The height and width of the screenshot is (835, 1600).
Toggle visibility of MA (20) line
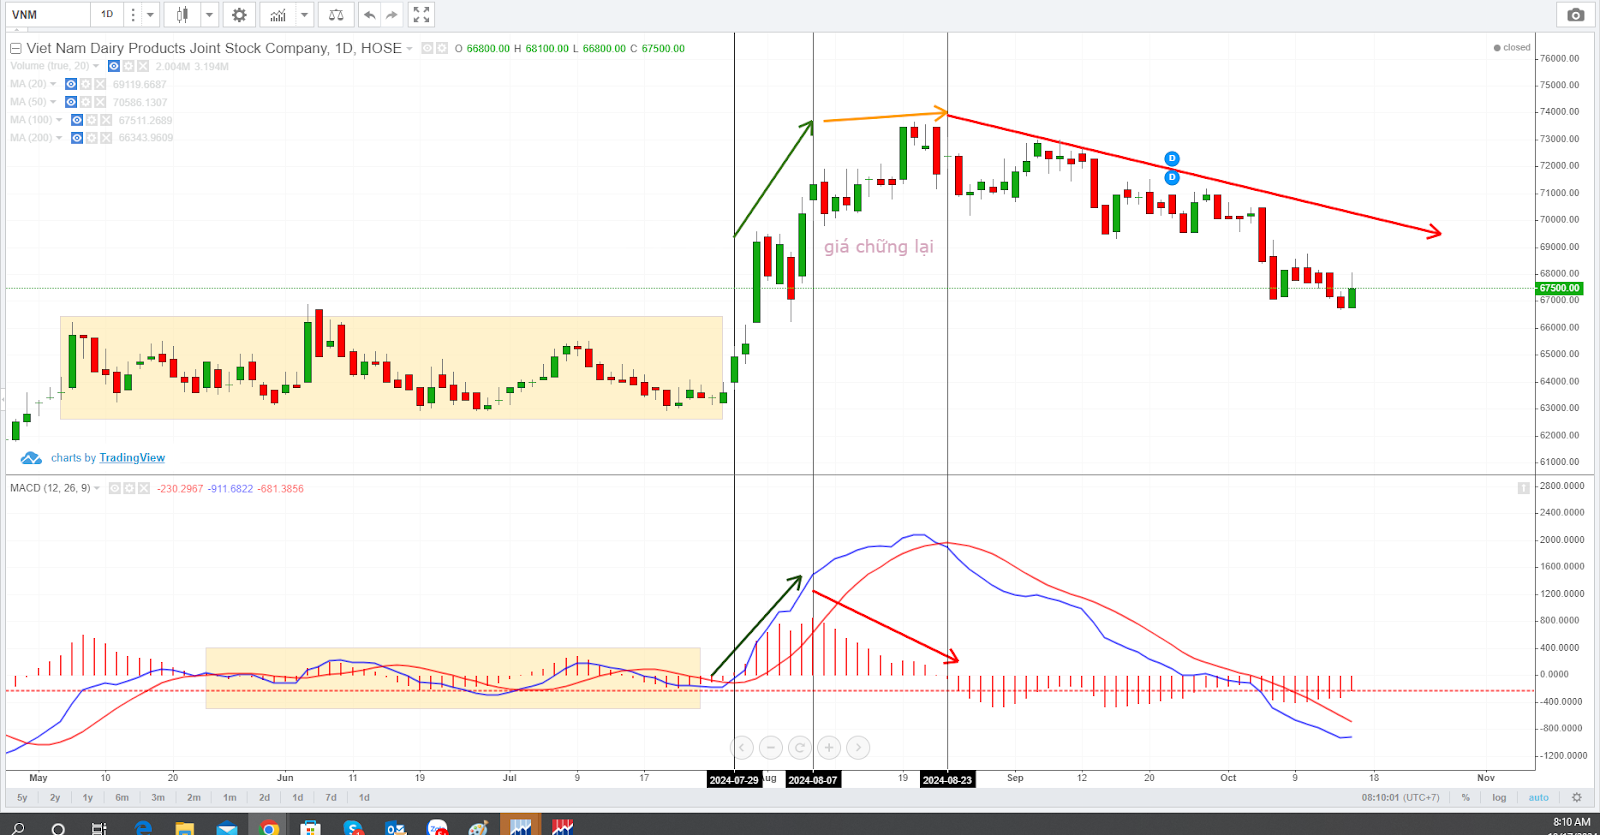pyautogui.click(x=71, y=84)
